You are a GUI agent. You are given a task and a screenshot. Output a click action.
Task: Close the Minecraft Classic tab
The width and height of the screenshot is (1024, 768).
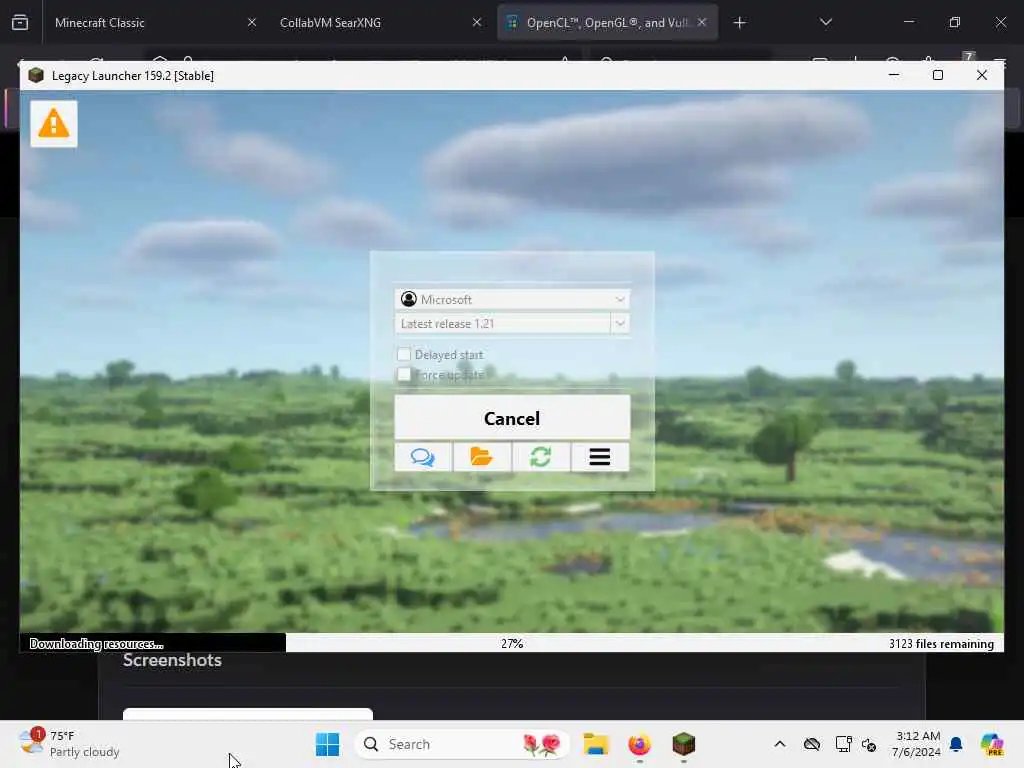point(251,22)
